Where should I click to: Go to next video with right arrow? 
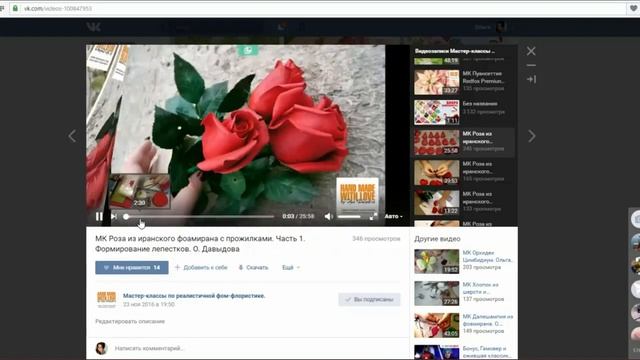(531, 136)
